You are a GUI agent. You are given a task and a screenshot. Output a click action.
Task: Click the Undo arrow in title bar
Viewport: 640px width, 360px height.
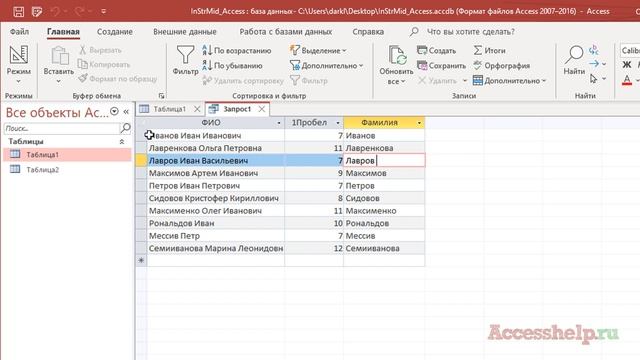[55, 11]
